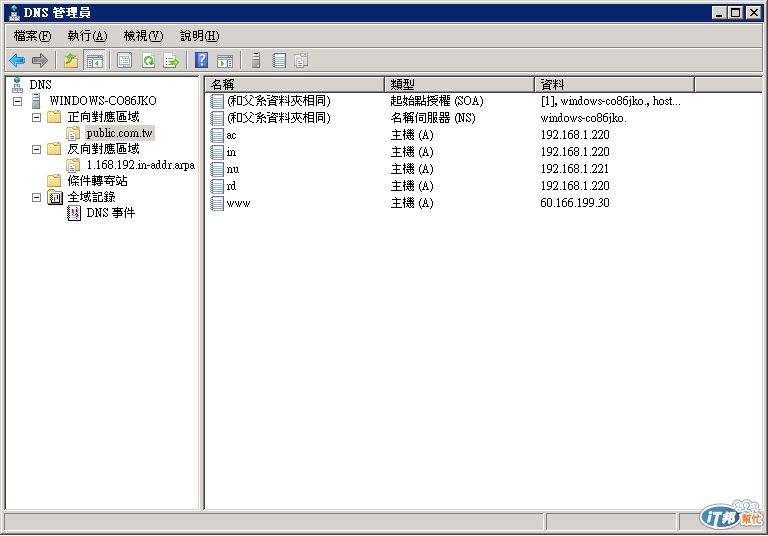Select 條件轉寄站 folder in tree
The width and height of the screenshot is (768, 536).
click(x=97, y=181)
